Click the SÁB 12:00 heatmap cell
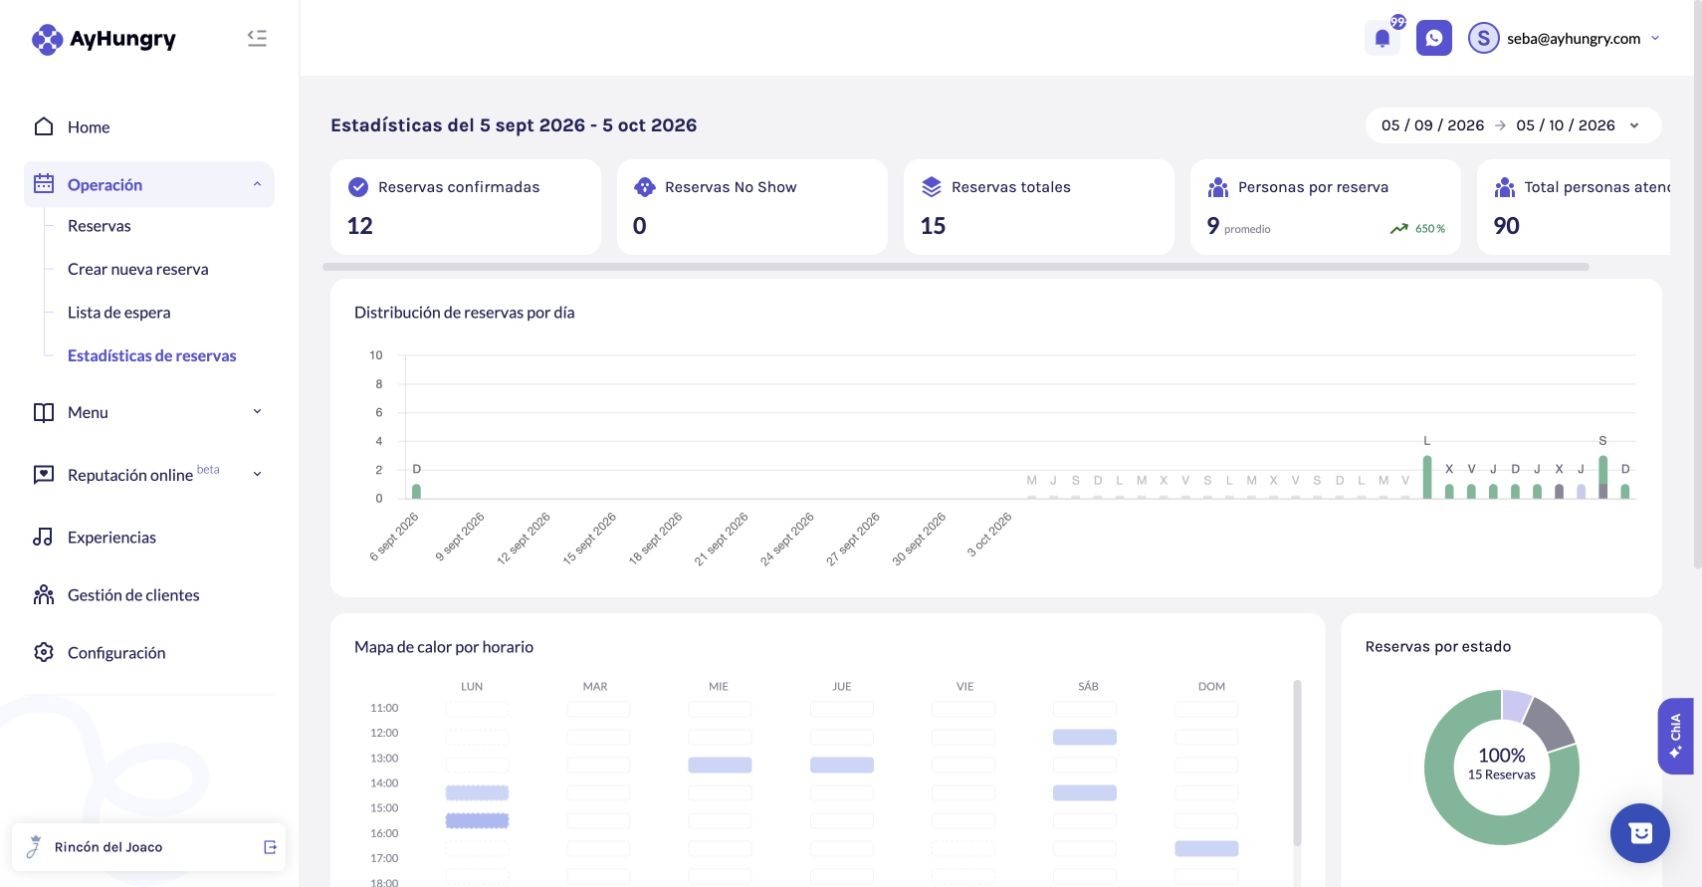 1084,737
